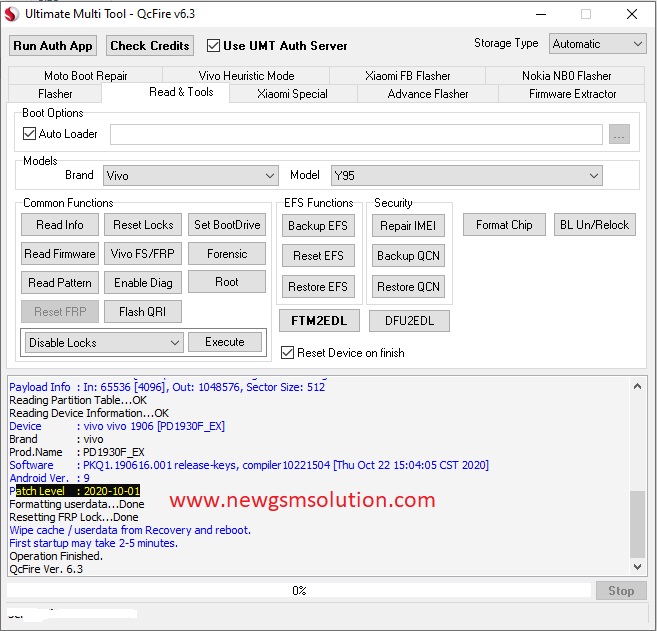This screenshot has width=657, height=631.
Task: Click the Forensic button
Action: coord(227,254)
